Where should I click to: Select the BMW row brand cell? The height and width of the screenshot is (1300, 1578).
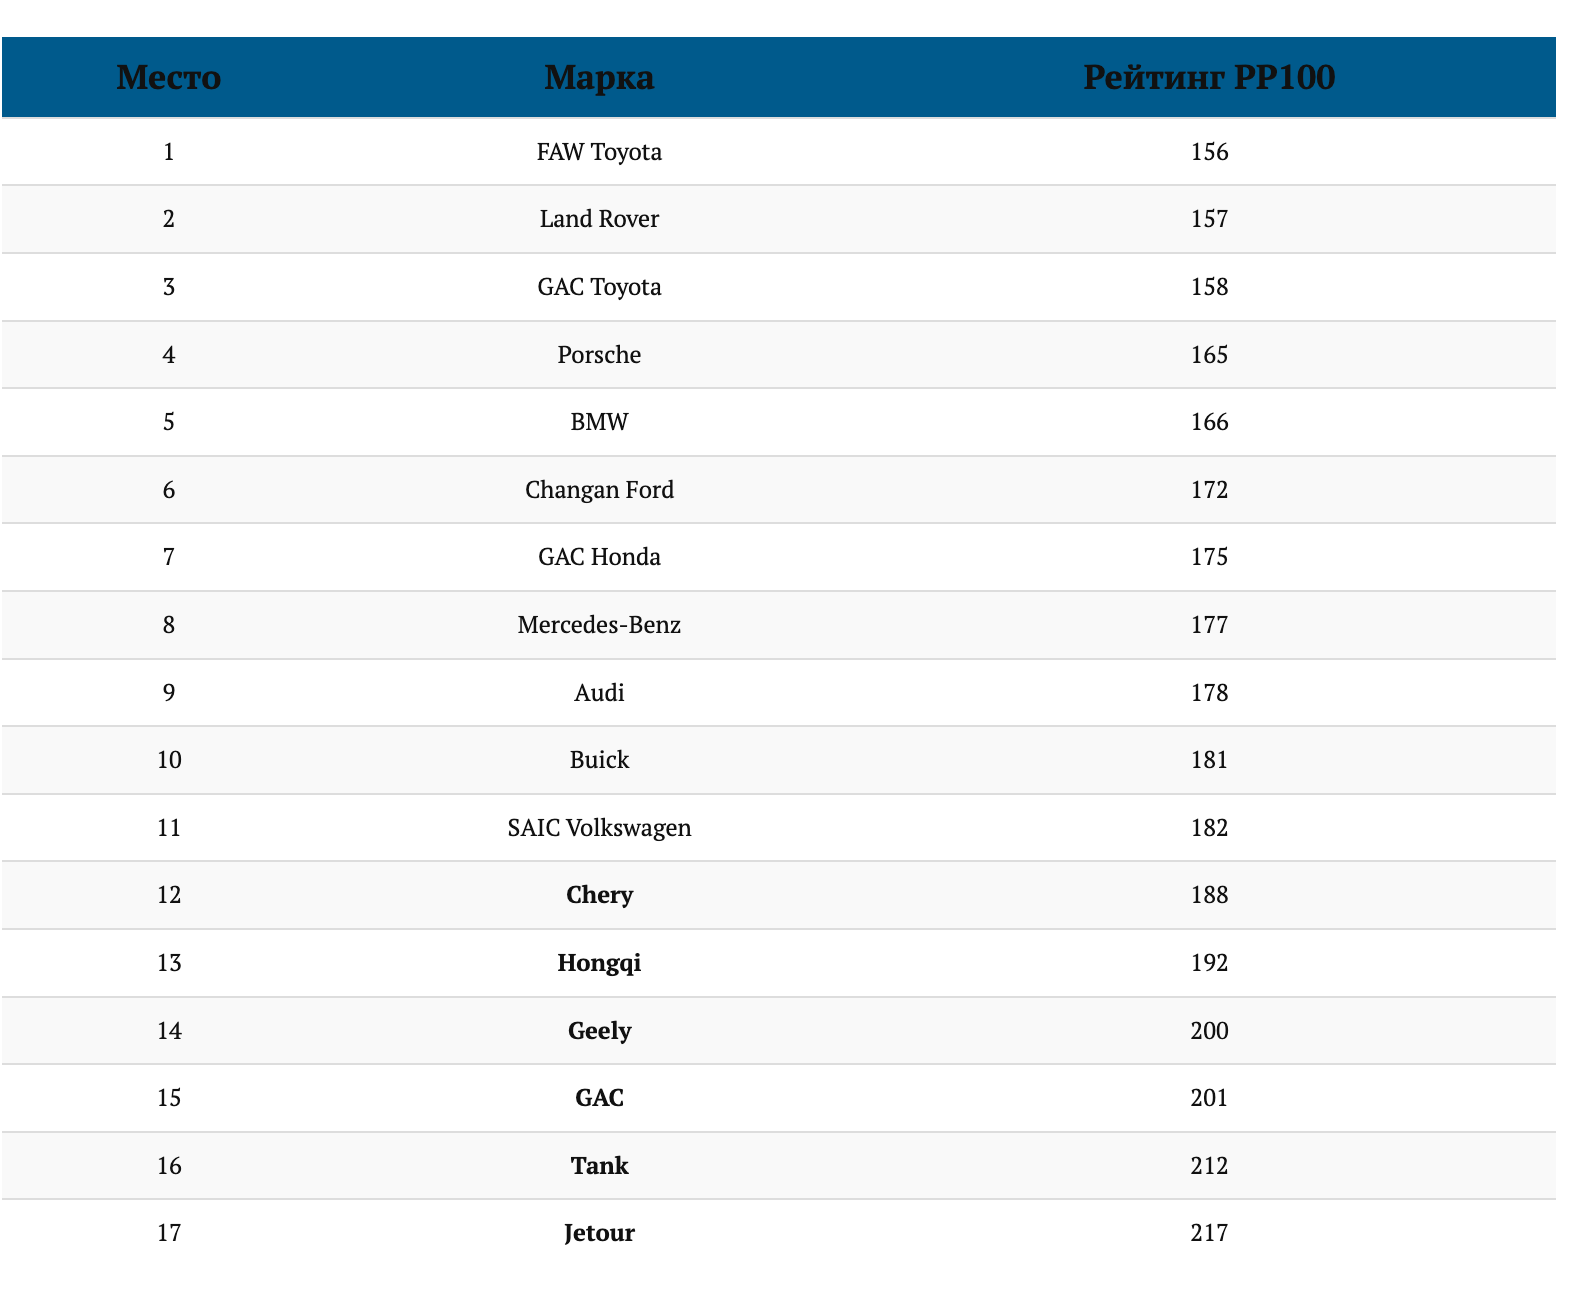tap(599, 422)
